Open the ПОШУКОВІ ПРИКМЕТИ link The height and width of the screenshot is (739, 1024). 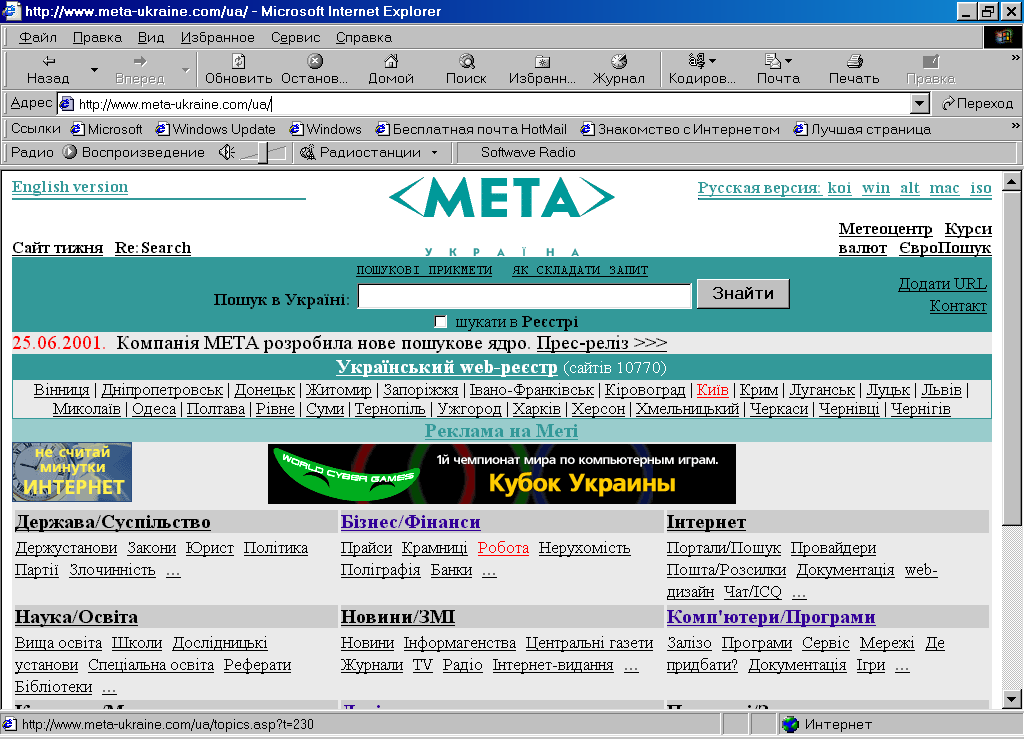point(424,270)
